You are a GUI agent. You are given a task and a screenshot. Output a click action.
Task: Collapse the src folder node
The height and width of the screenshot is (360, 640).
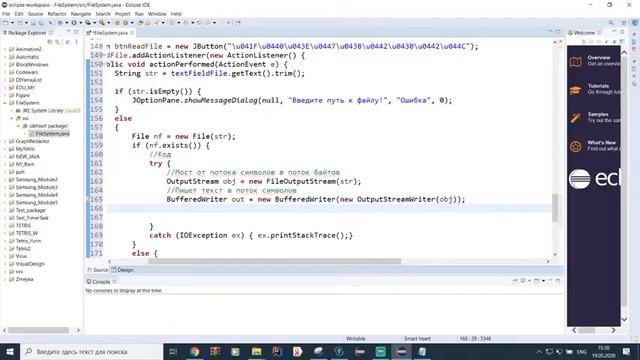(12, 118)
